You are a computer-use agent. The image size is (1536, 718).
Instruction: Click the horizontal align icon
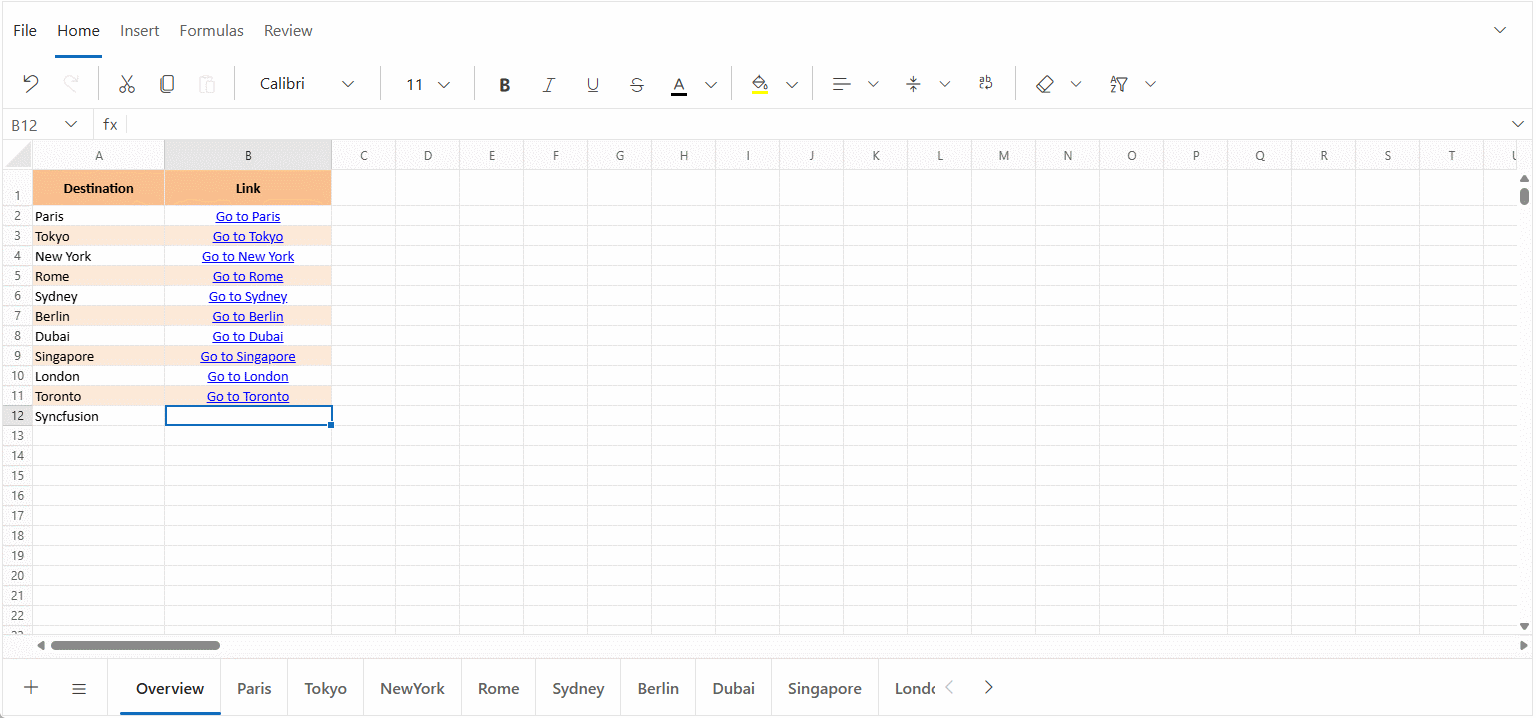pyautogui.click(x=842, y=84)
